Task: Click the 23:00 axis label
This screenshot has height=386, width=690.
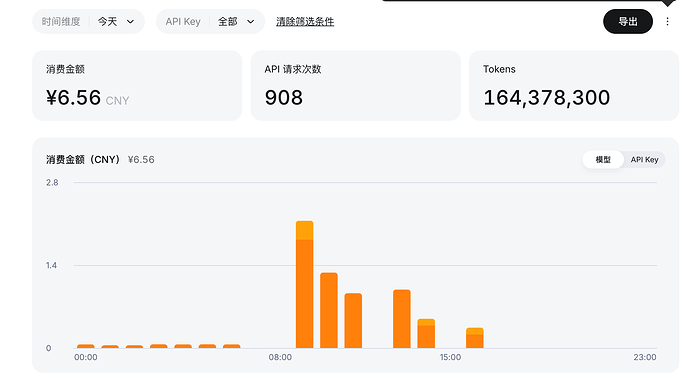Action: tap(645, 357)
